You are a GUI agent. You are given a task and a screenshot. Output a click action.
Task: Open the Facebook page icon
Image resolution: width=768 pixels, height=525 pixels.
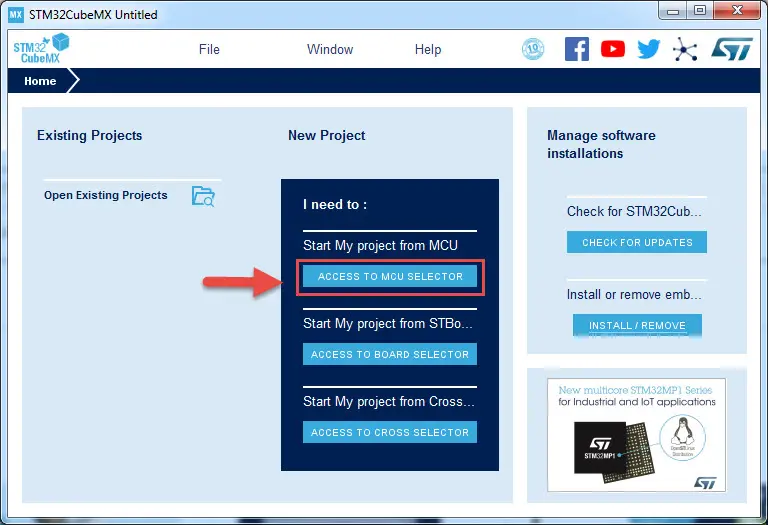(577, 49)
